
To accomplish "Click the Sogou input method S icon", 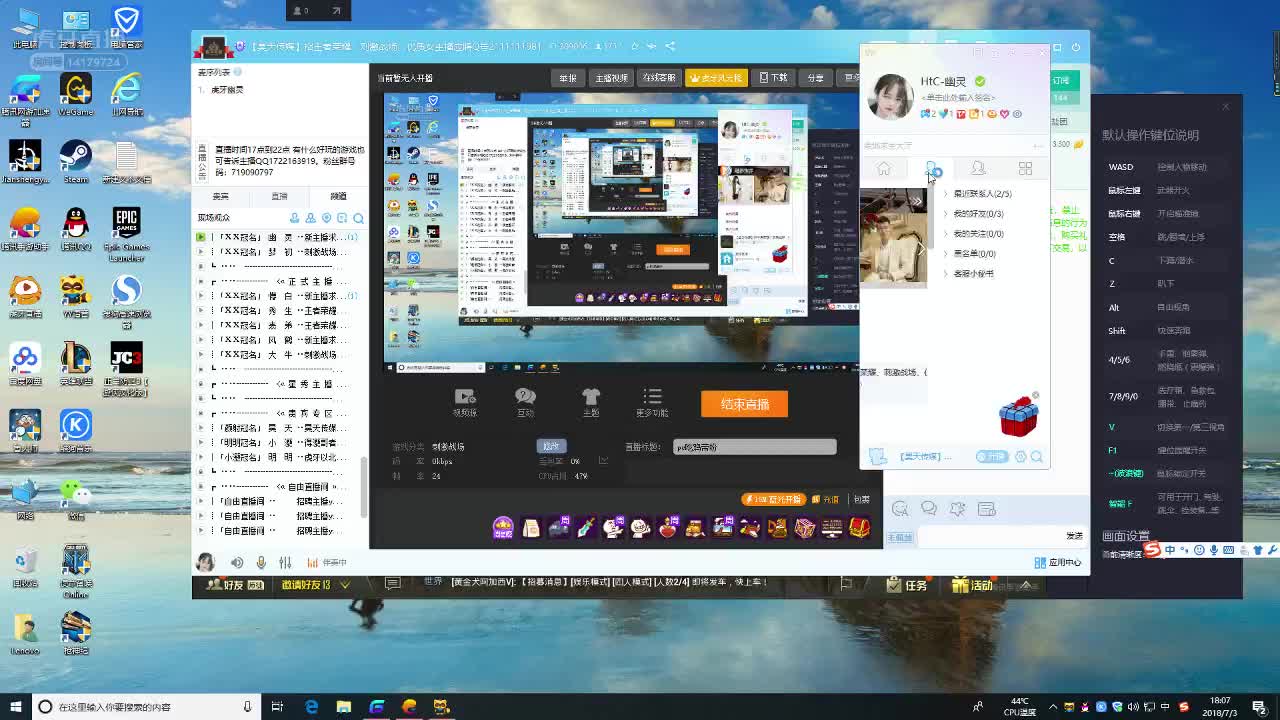I will tap(1153, 550).
